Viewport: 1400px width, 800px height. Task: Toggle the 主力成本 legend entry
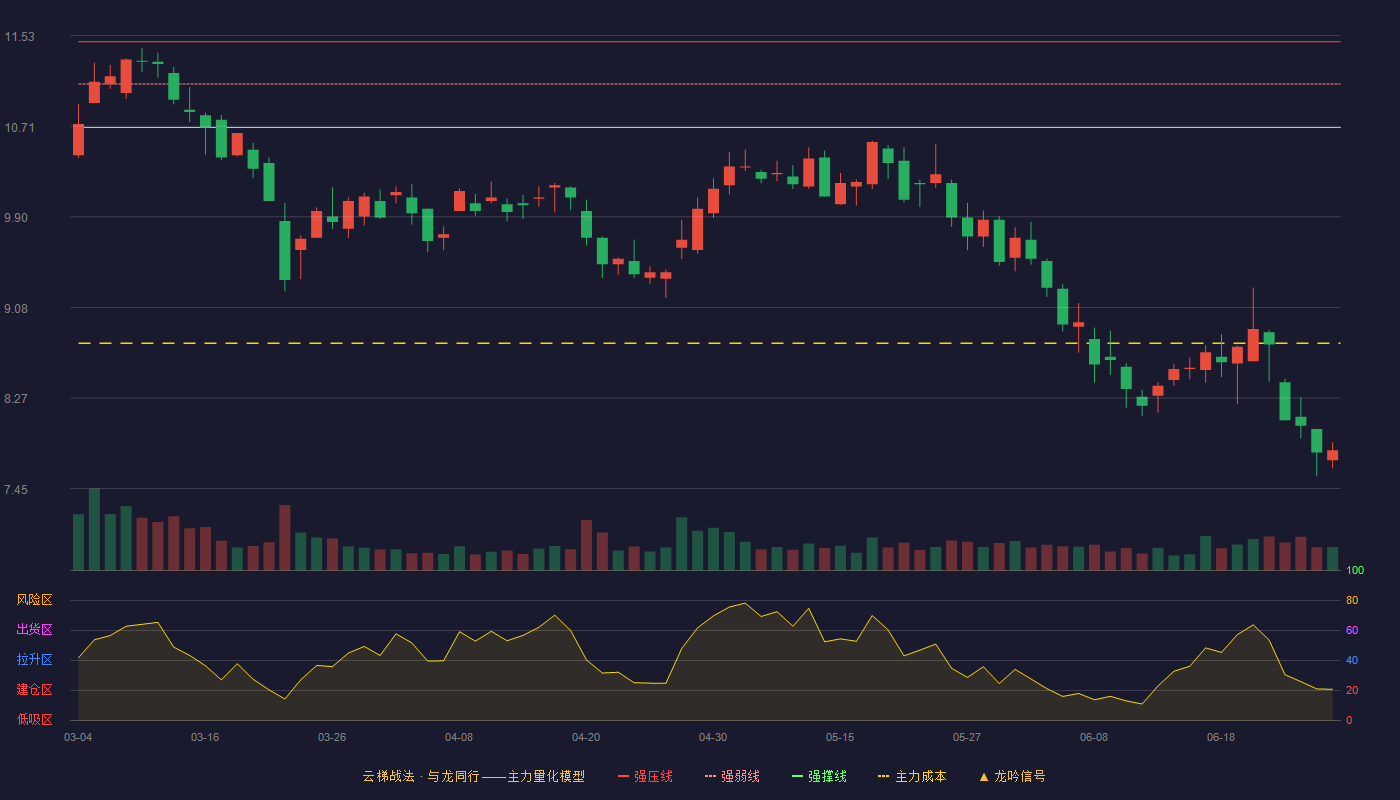coord(912,776)
